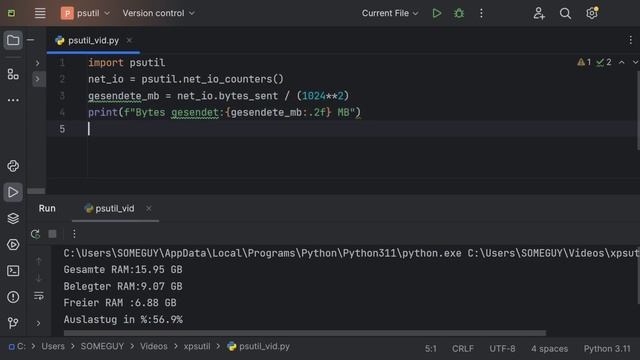640x360 pixels.
Task: Close the psutil_vid run tab
Action: 149,209
